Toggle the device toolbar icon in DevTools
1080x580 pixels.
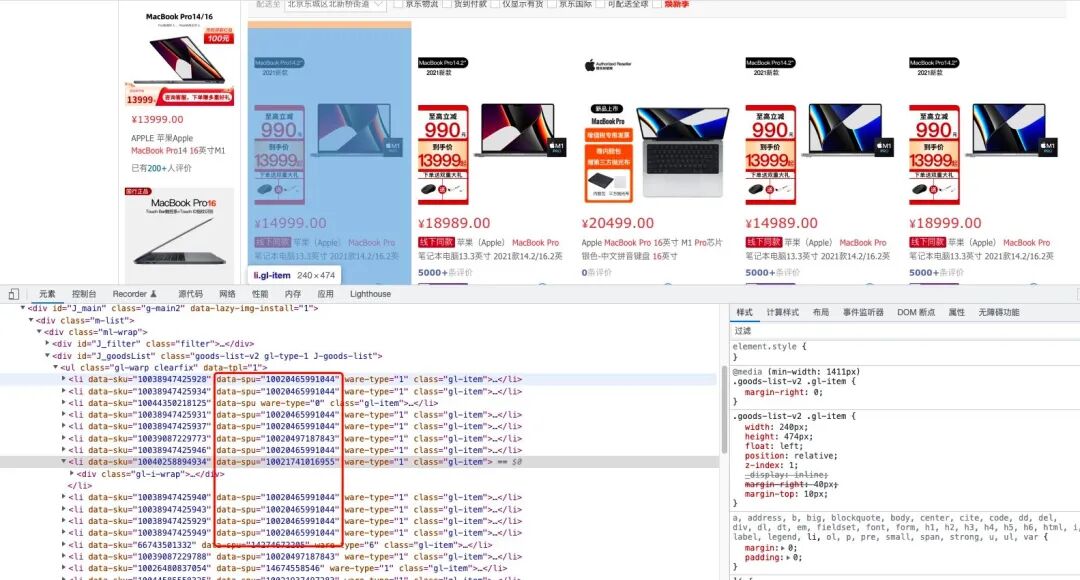coord(13,294)
